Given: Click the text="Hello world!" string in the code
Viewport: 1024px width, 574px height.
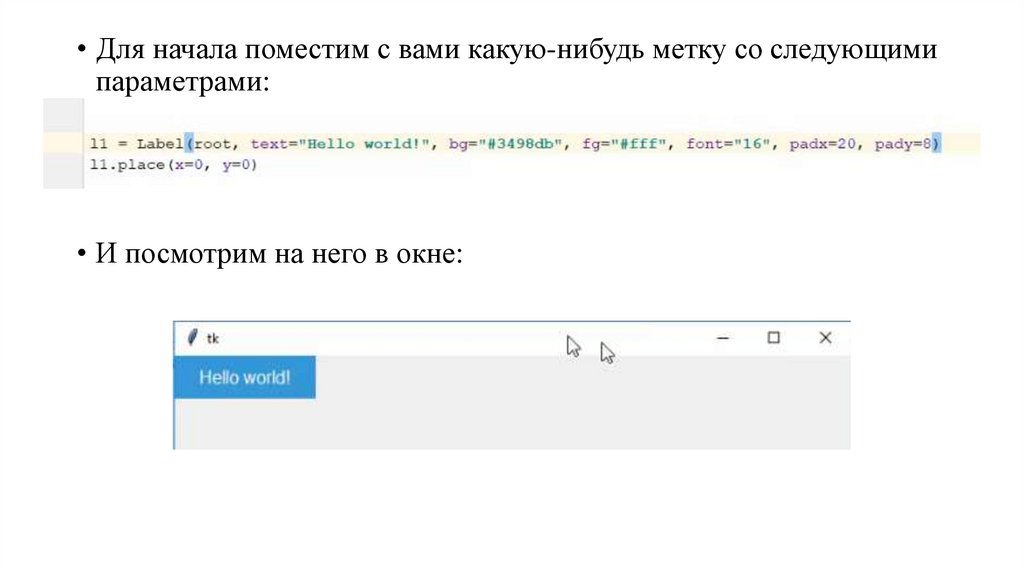Looking at the screenshot, I should [340, 145].
